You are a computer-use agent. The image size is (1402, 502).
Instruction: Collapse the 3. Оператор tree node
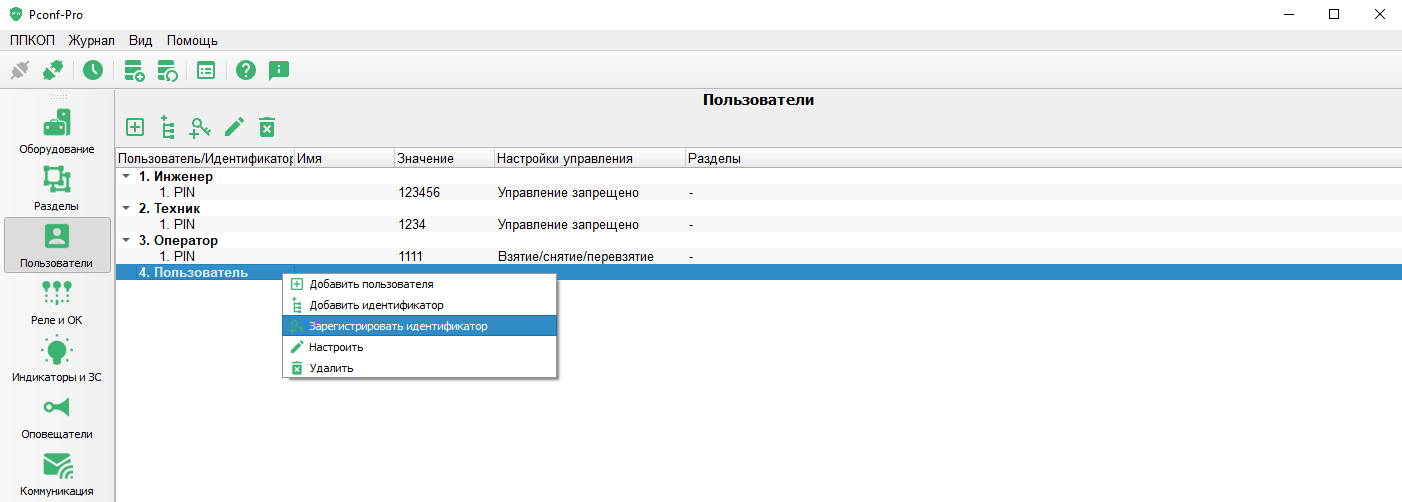coord(125,241)
